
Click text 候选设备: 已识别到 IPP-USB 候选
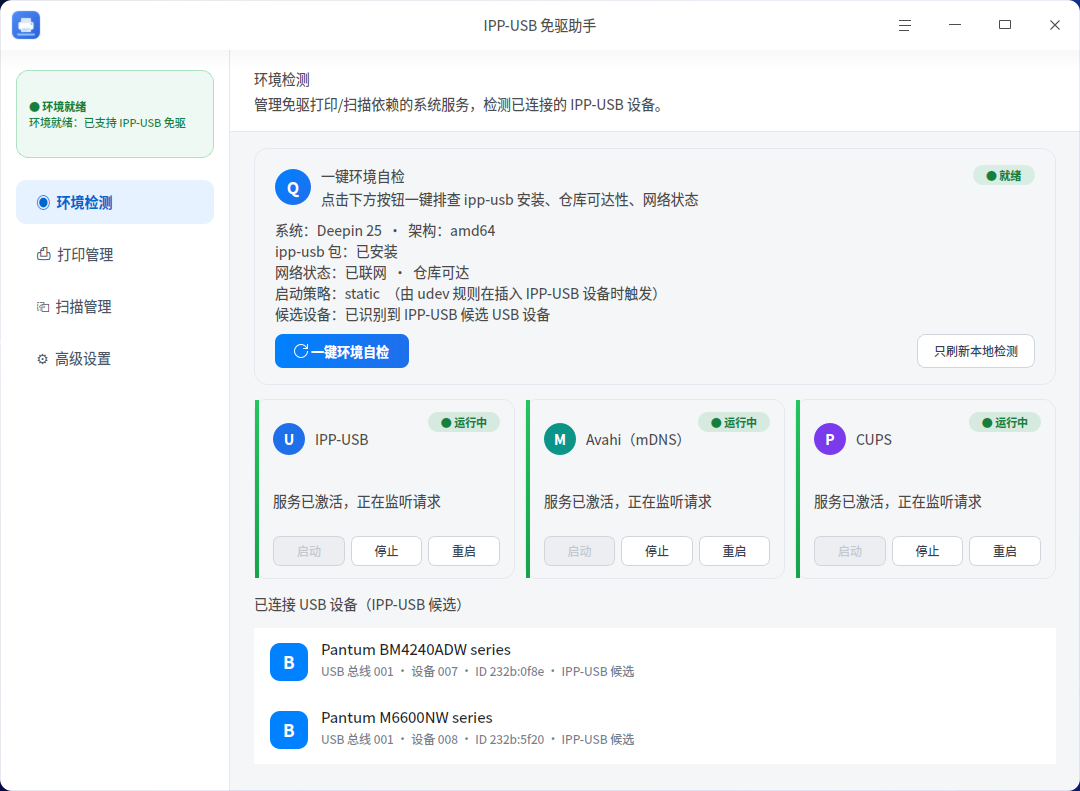point(413,315)
